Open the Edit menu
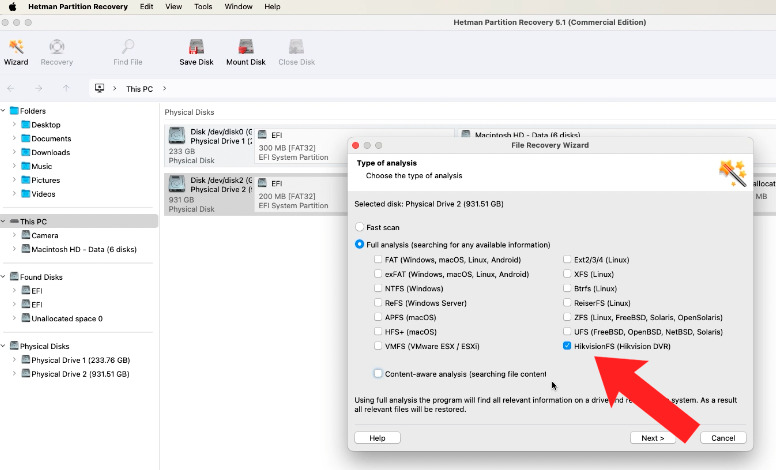Screen dimensions: 776x470 coord(146,6)
